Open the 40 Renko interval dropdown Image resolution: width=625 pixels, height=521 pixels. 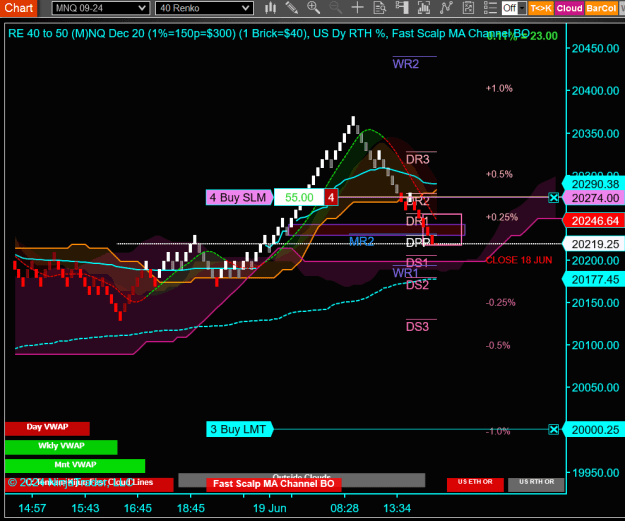click(204, 8)
